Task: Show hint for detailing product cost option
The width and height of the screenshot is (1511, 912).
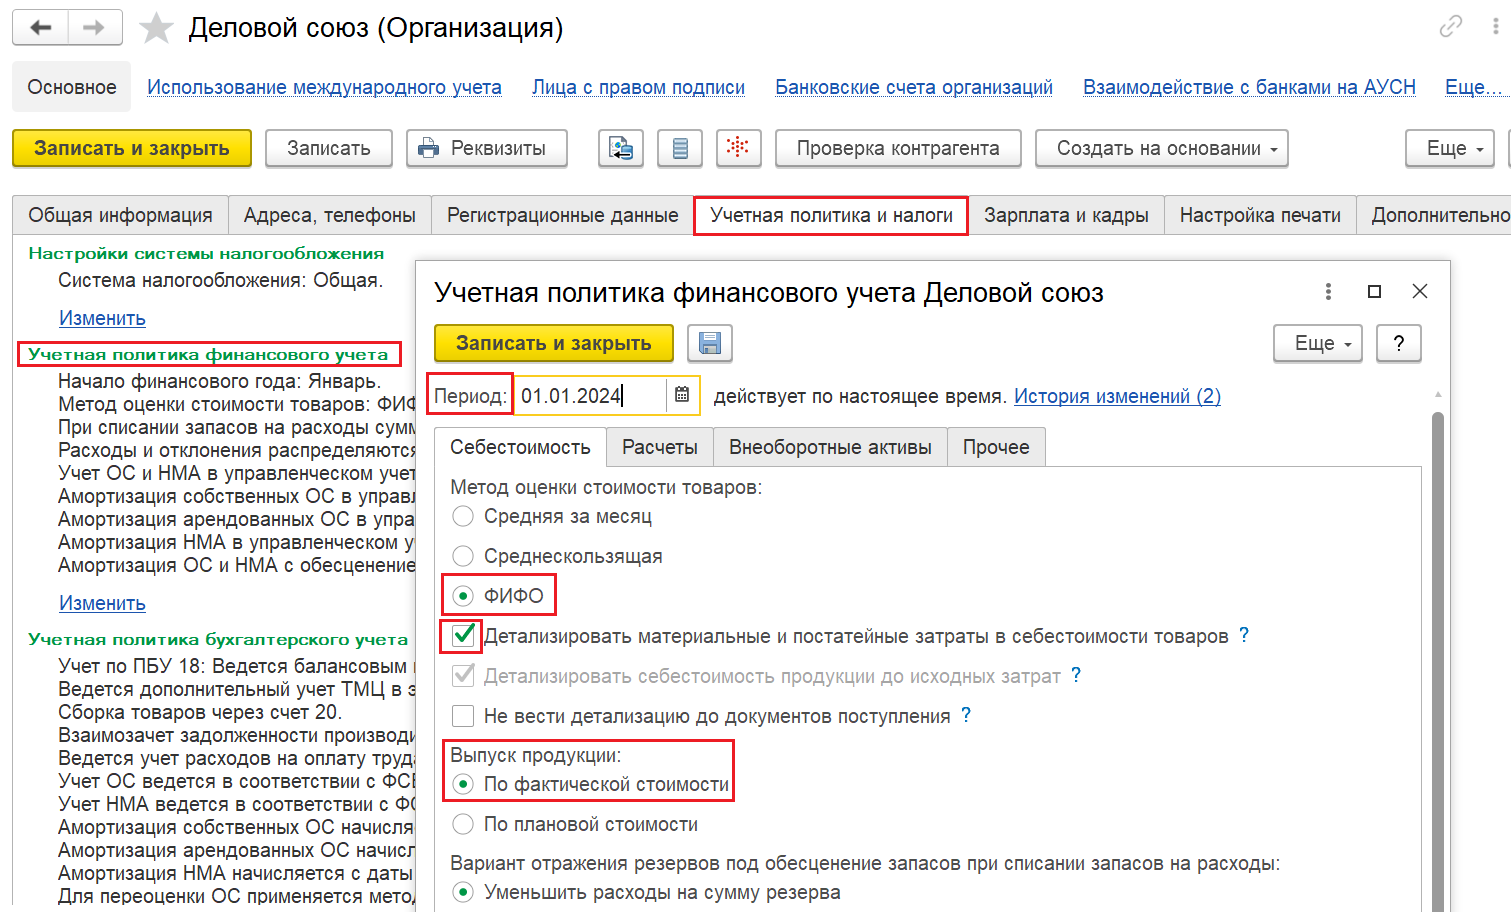Action: tap(1076, 675)
